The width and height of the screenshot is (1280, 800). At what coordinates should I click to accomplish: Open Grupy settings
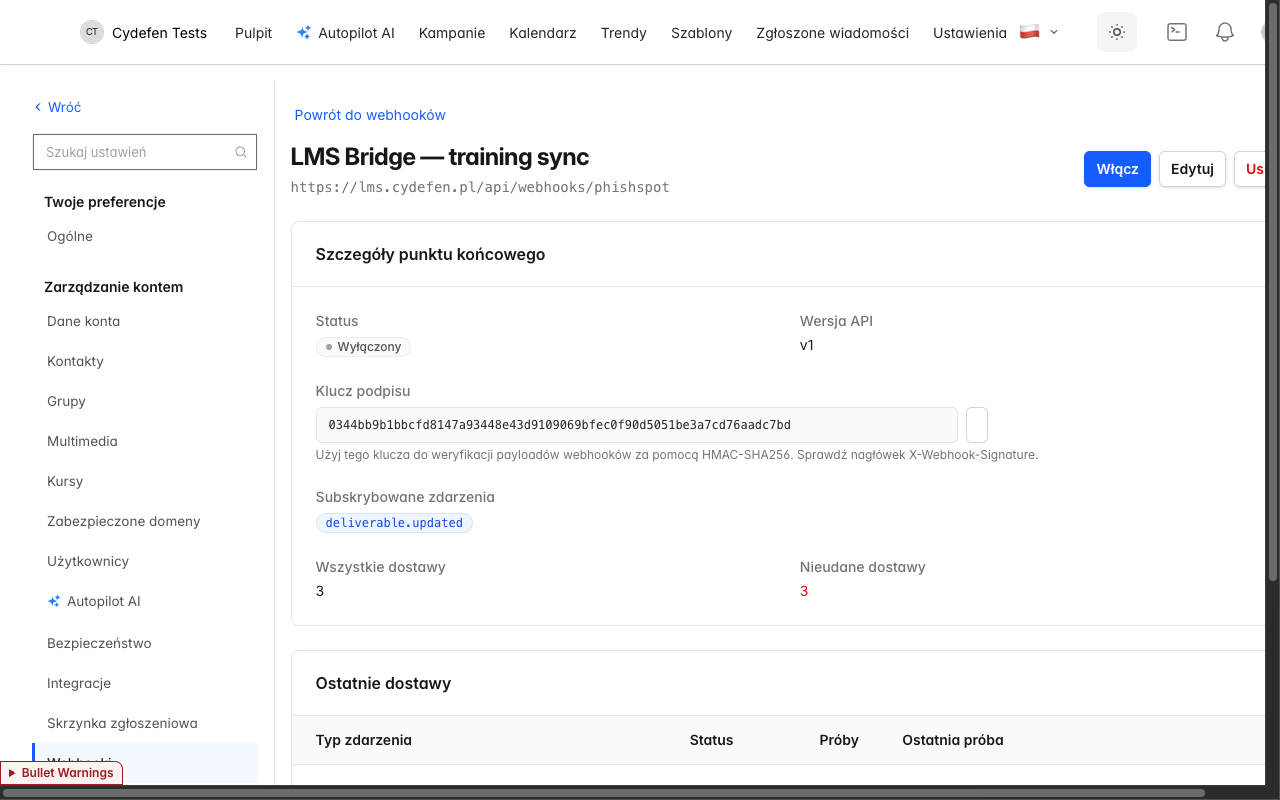point(66,401)
